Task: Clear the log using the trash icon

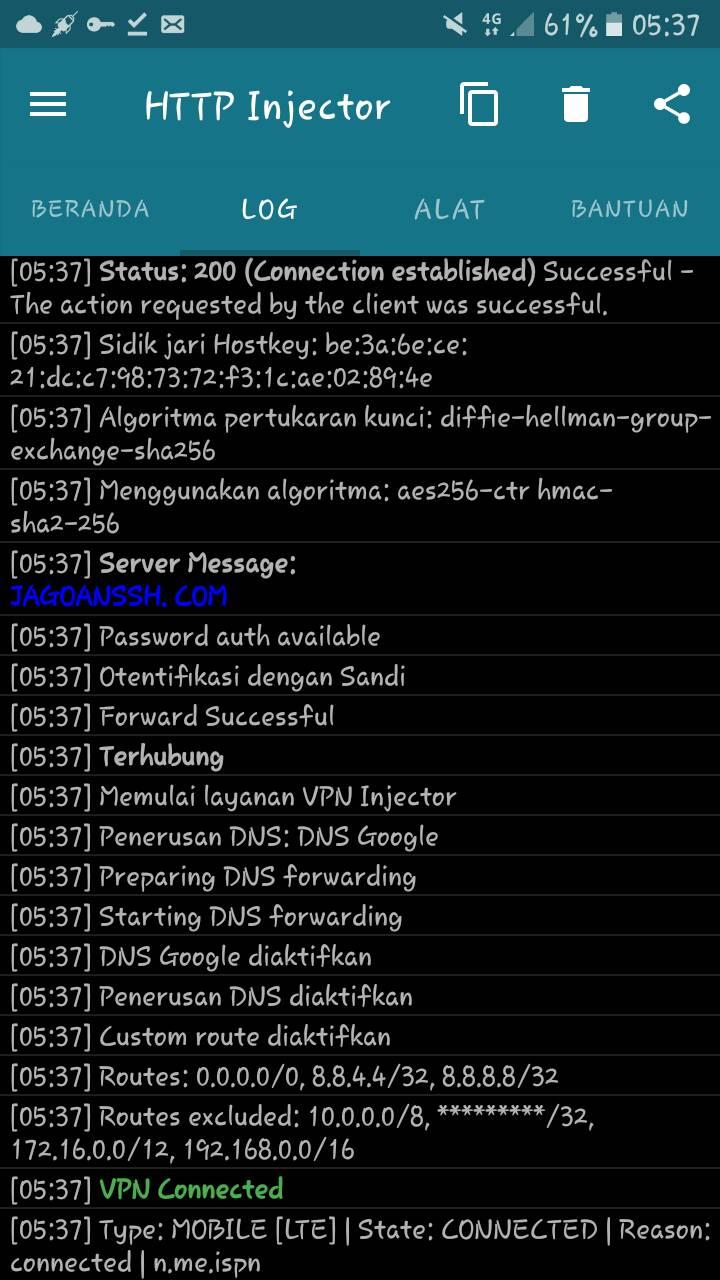Action: click(576, 104)
